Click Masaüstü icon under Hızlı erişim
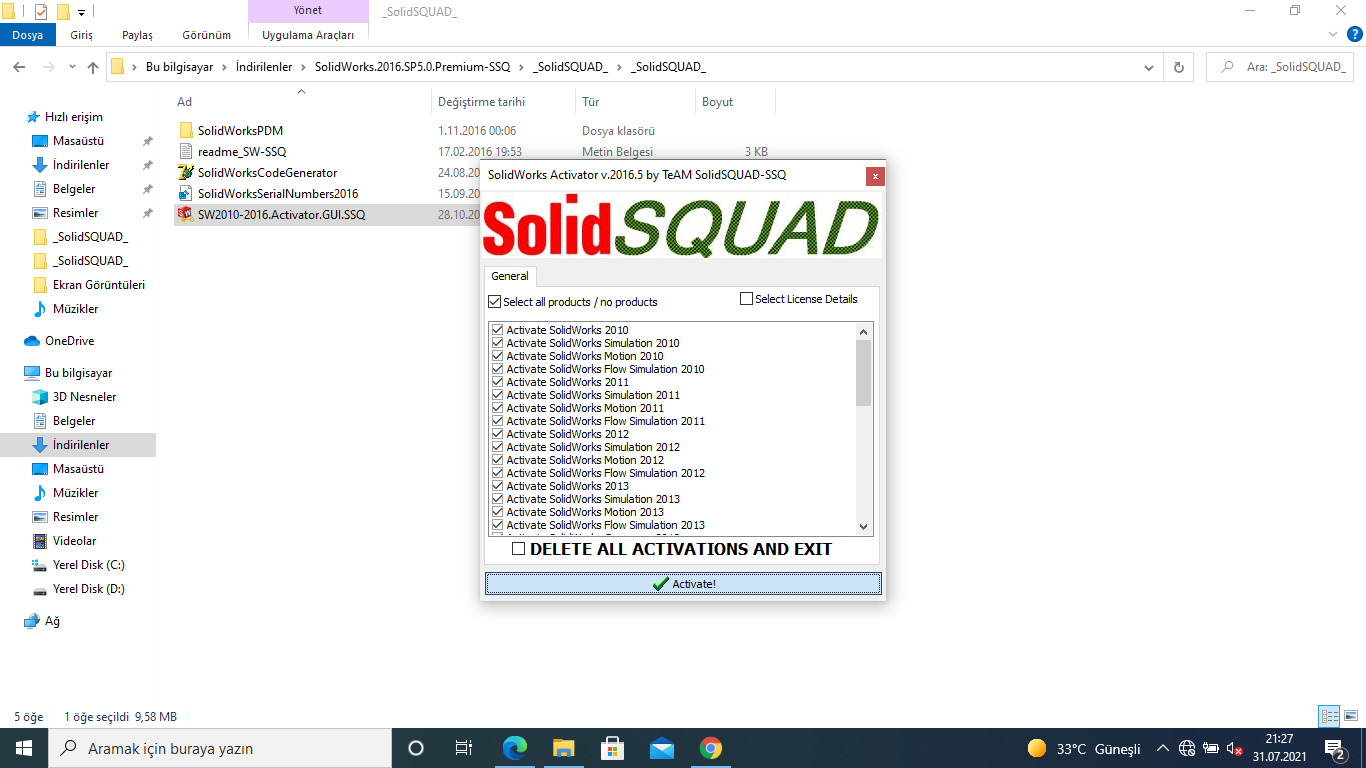 (x=40, y=141)
